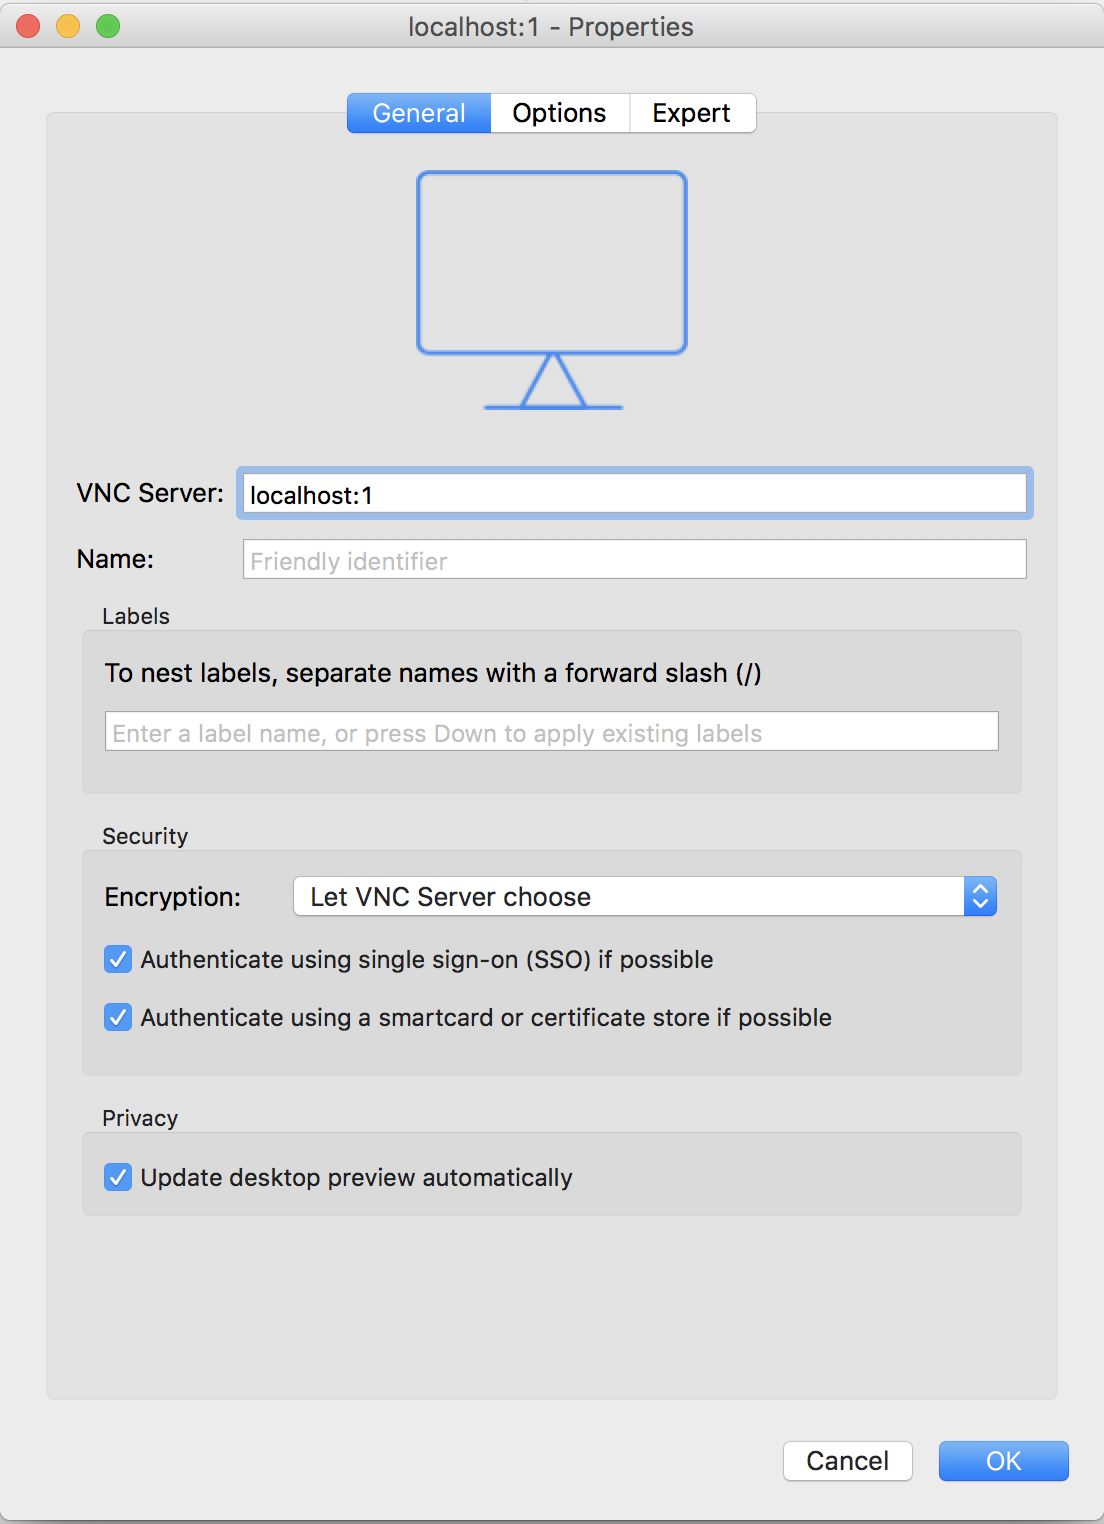Toggle Update desktop preview automatically
This screenshot has width=1104, height=1524.
pos(118,1178)
